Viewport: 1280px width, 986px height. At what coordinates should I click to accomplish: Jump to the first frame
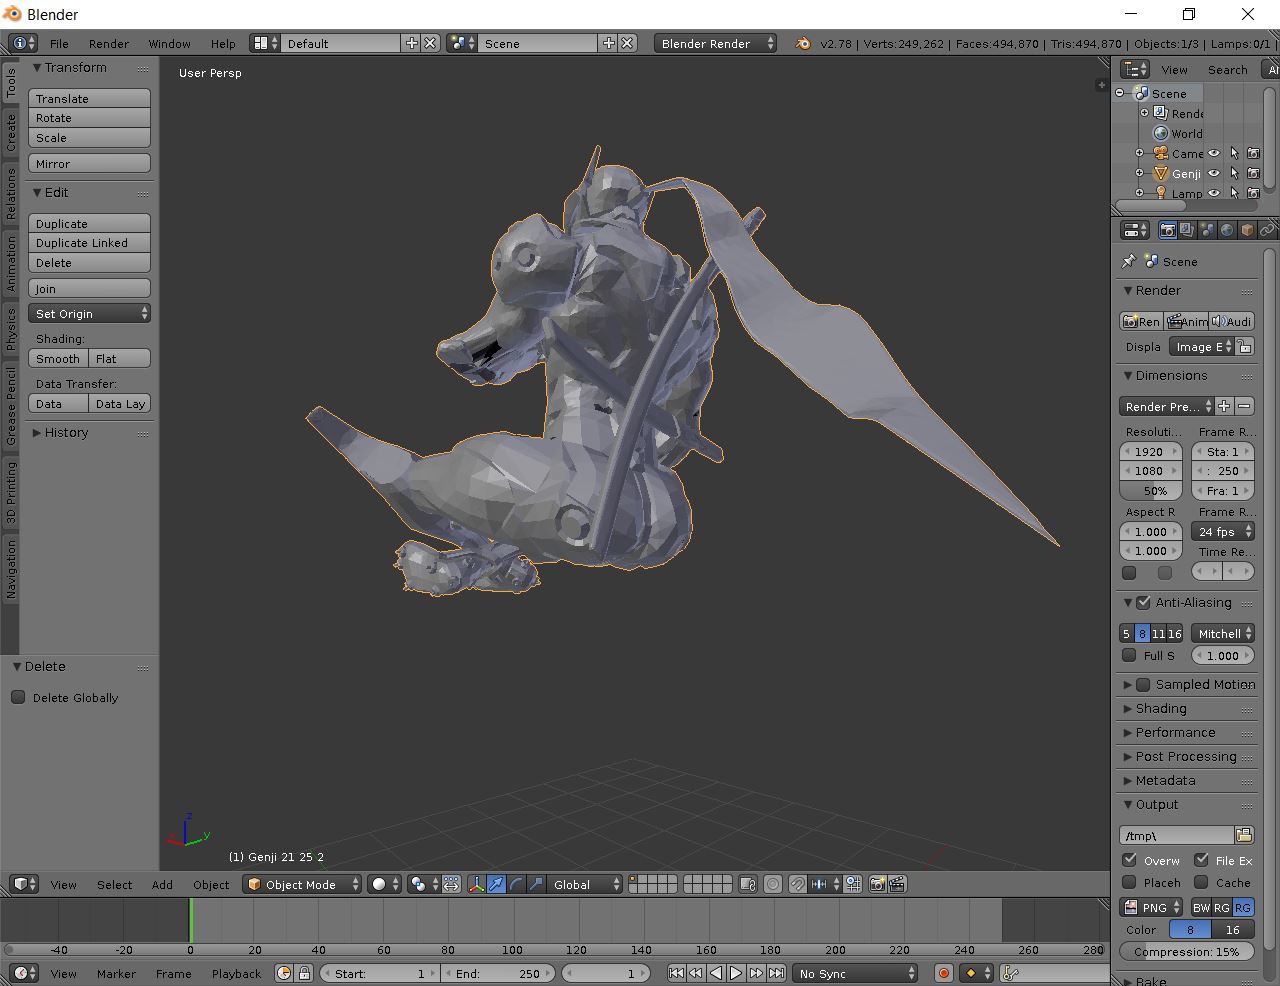pyautogui.click(x=676, y=973)
